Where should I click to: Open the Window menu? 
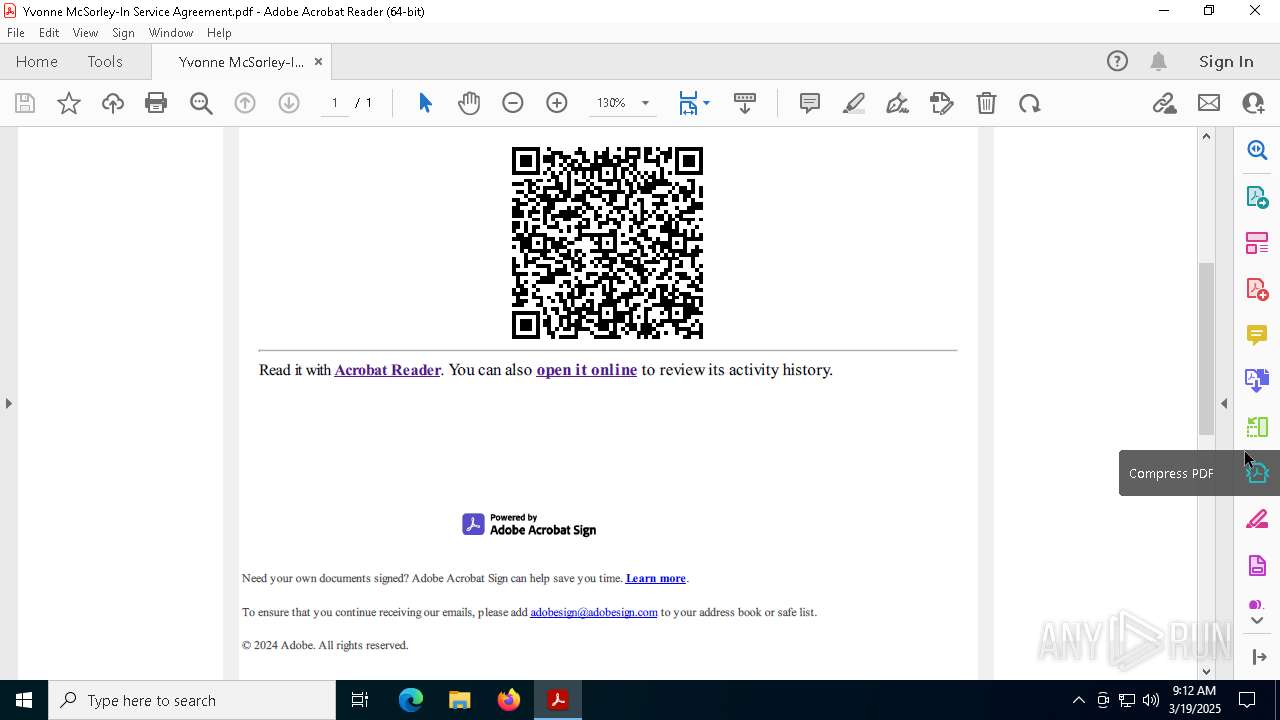pos(171,33)
